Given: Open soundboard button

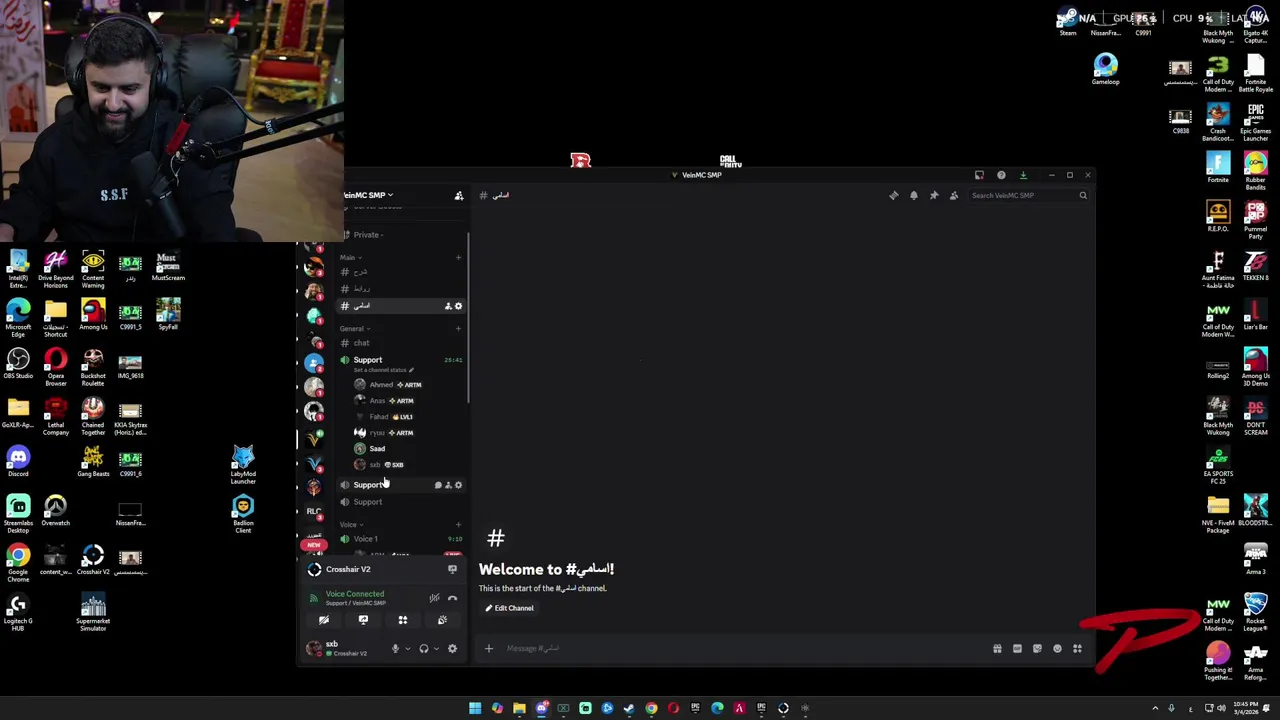Looking at the screenshot, I should (442, 620).
